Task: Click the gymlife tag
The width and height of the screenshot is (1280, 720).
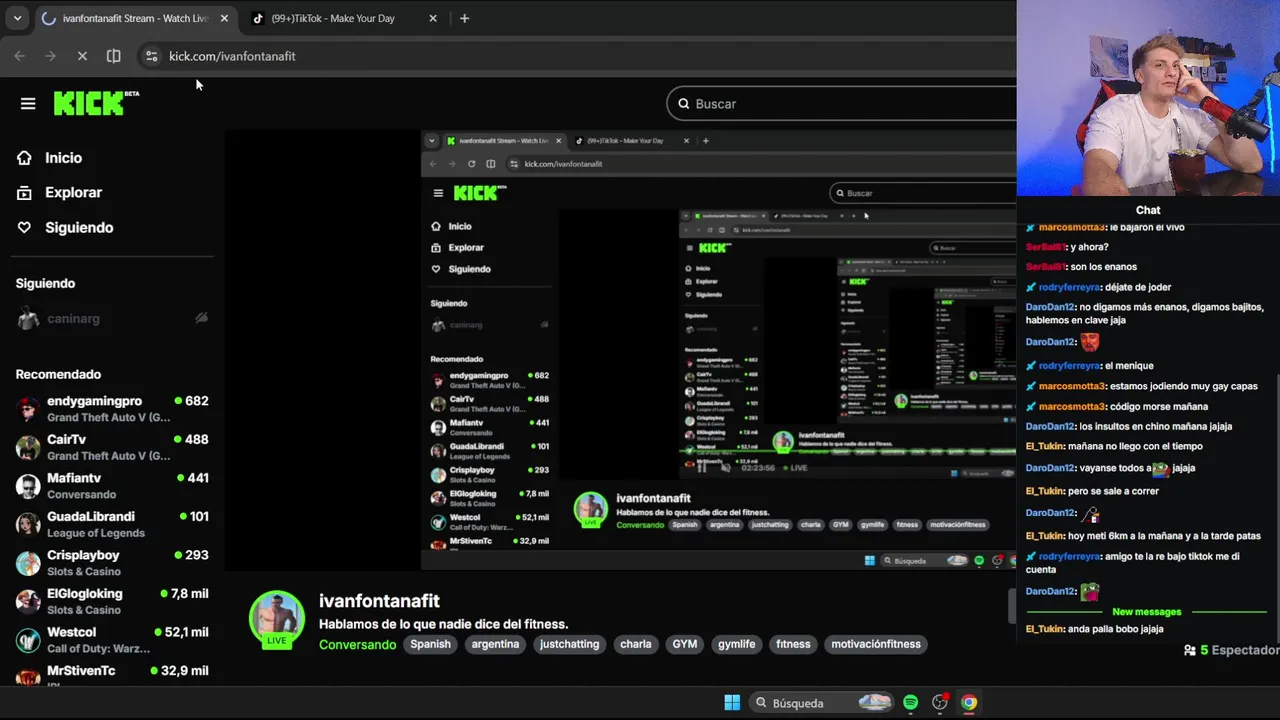Action: tap(736, 644)
